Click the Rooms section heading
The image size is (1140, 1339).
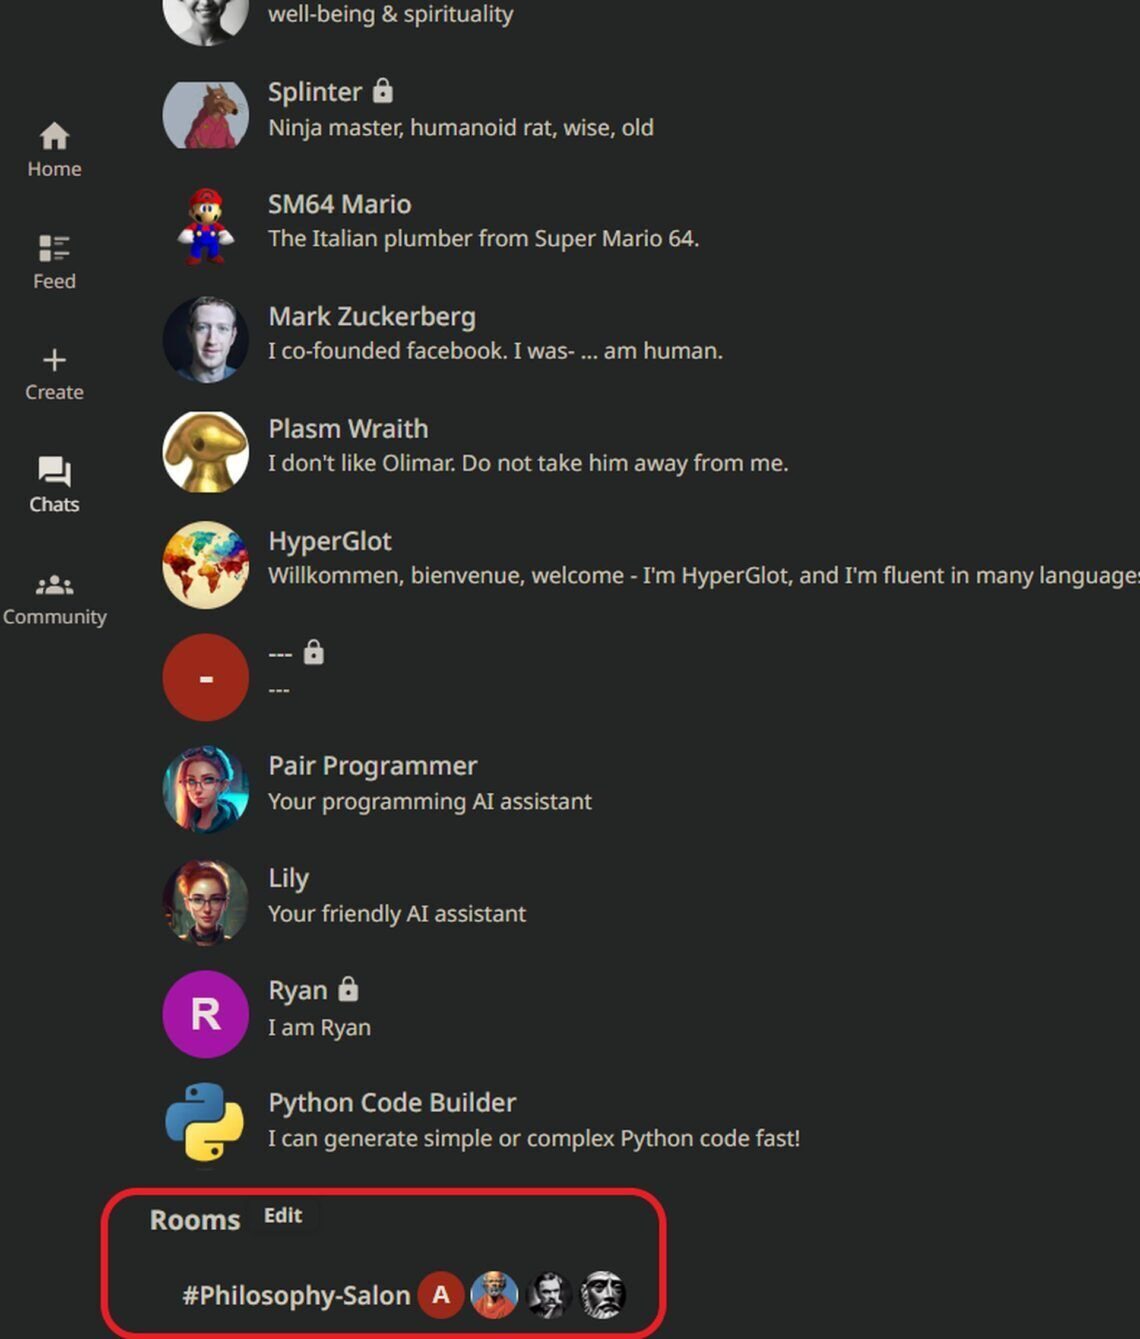click(195, 1220)
